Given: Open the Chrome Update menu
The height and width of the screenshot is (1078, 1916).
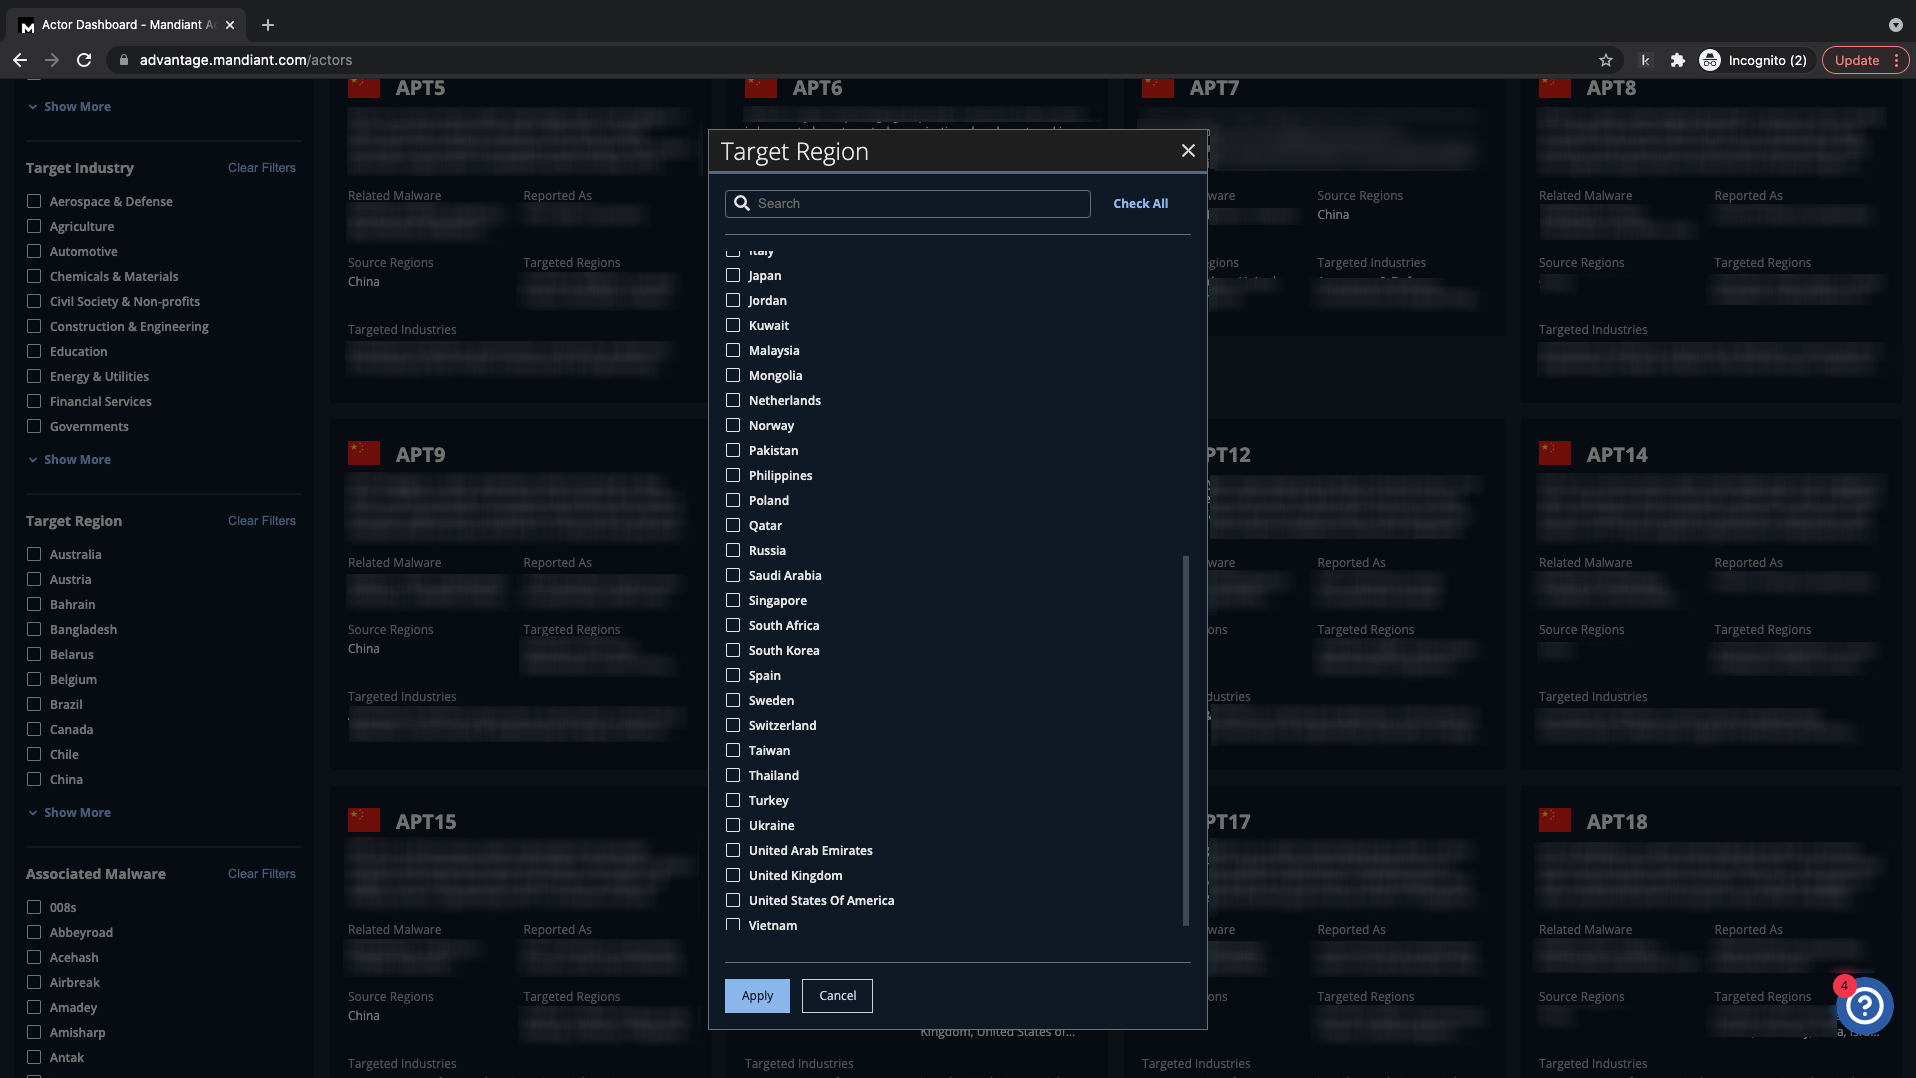Looking at the screenshot, I should click(x=1865, y=60).
